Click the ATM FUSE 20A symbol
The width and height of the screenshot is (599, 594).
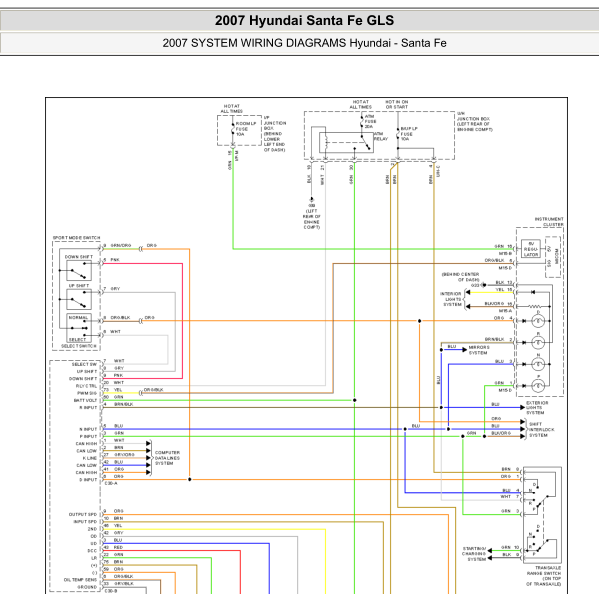(362, 121)
